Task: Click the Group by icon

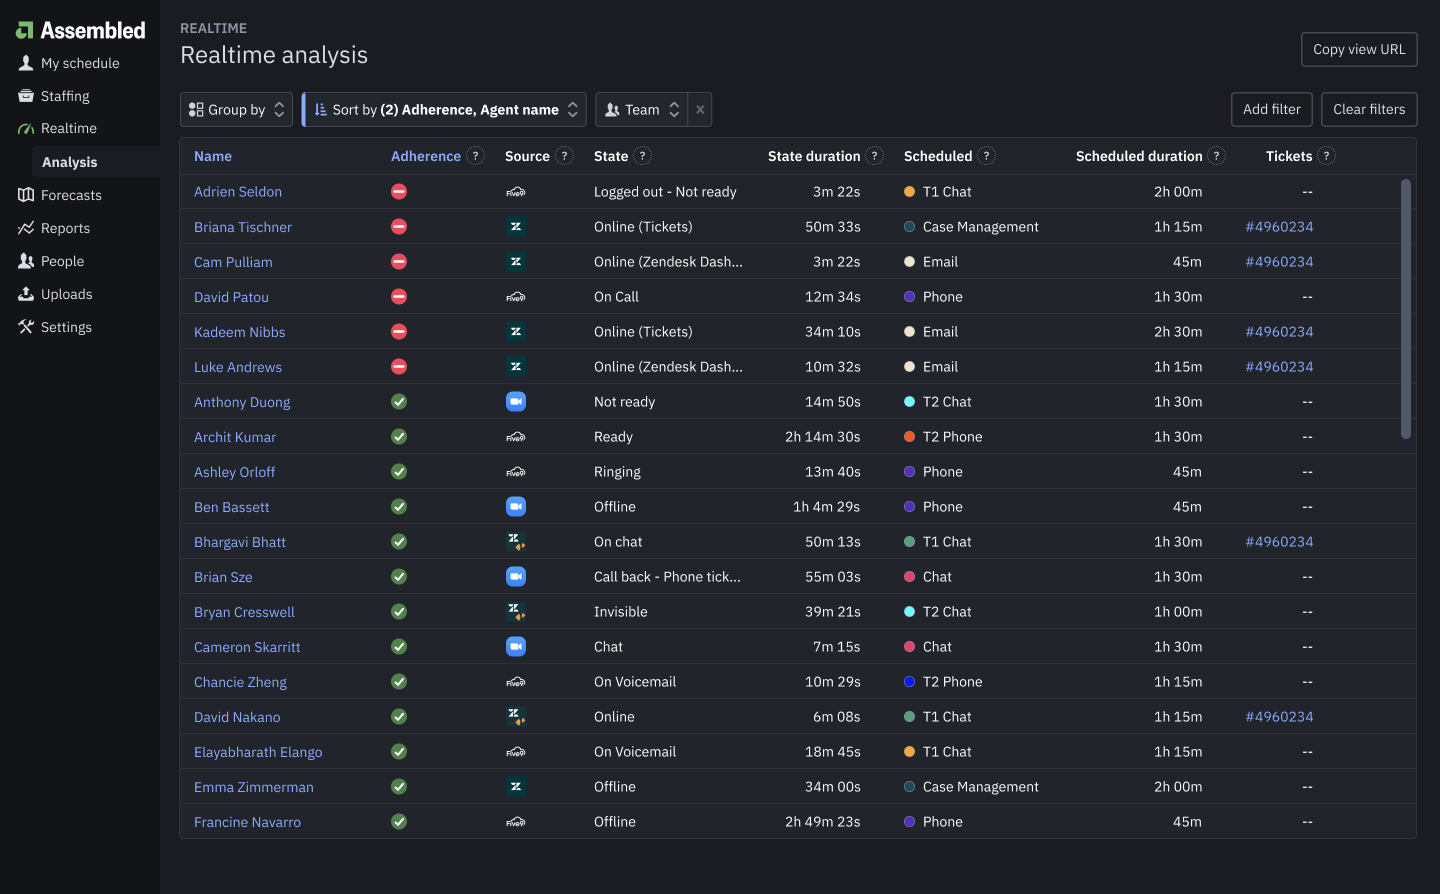Action: (x=196, y=110)
